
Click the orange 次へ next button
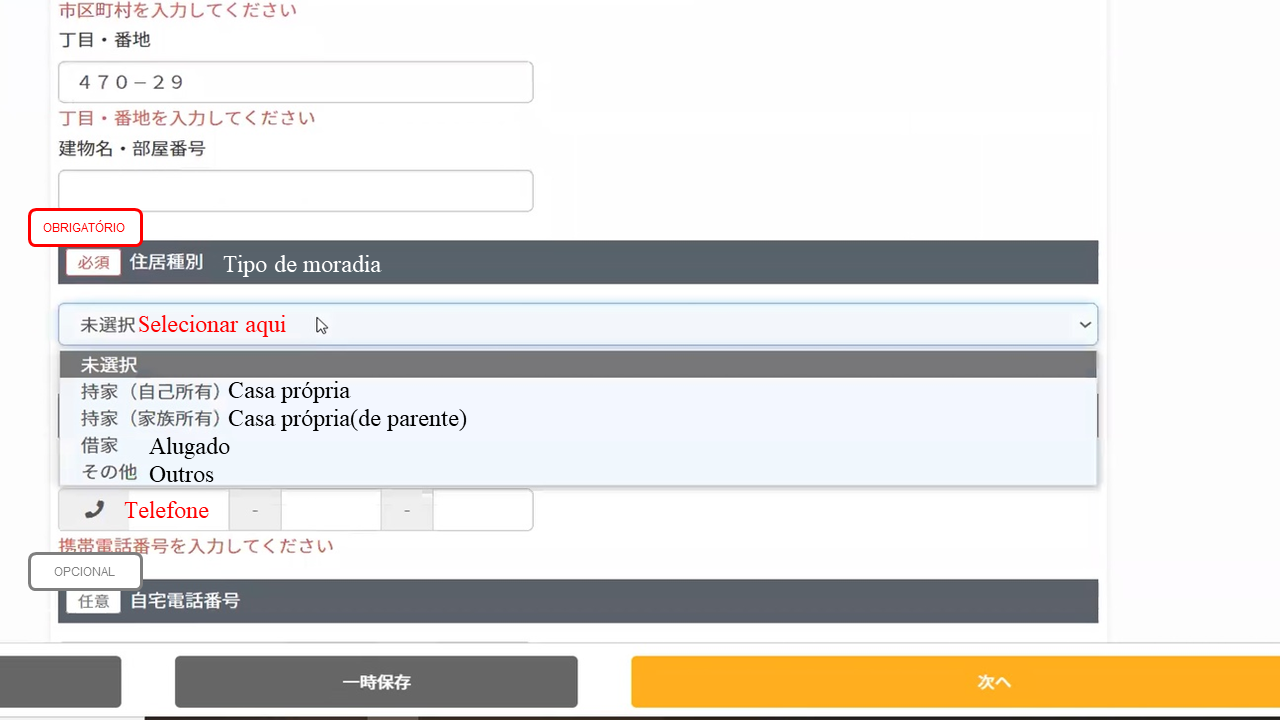click(x=955, y=682)
